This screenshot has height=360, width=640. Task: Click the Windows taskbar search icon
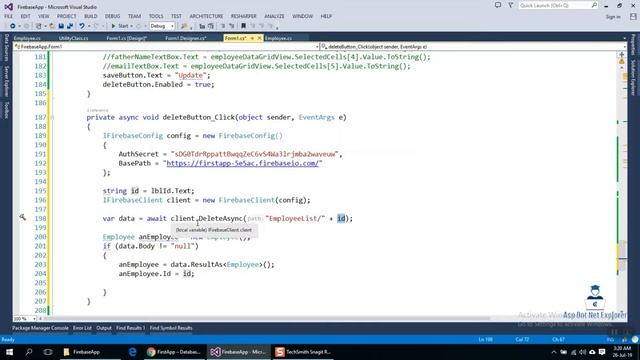(x=29, y=352)
